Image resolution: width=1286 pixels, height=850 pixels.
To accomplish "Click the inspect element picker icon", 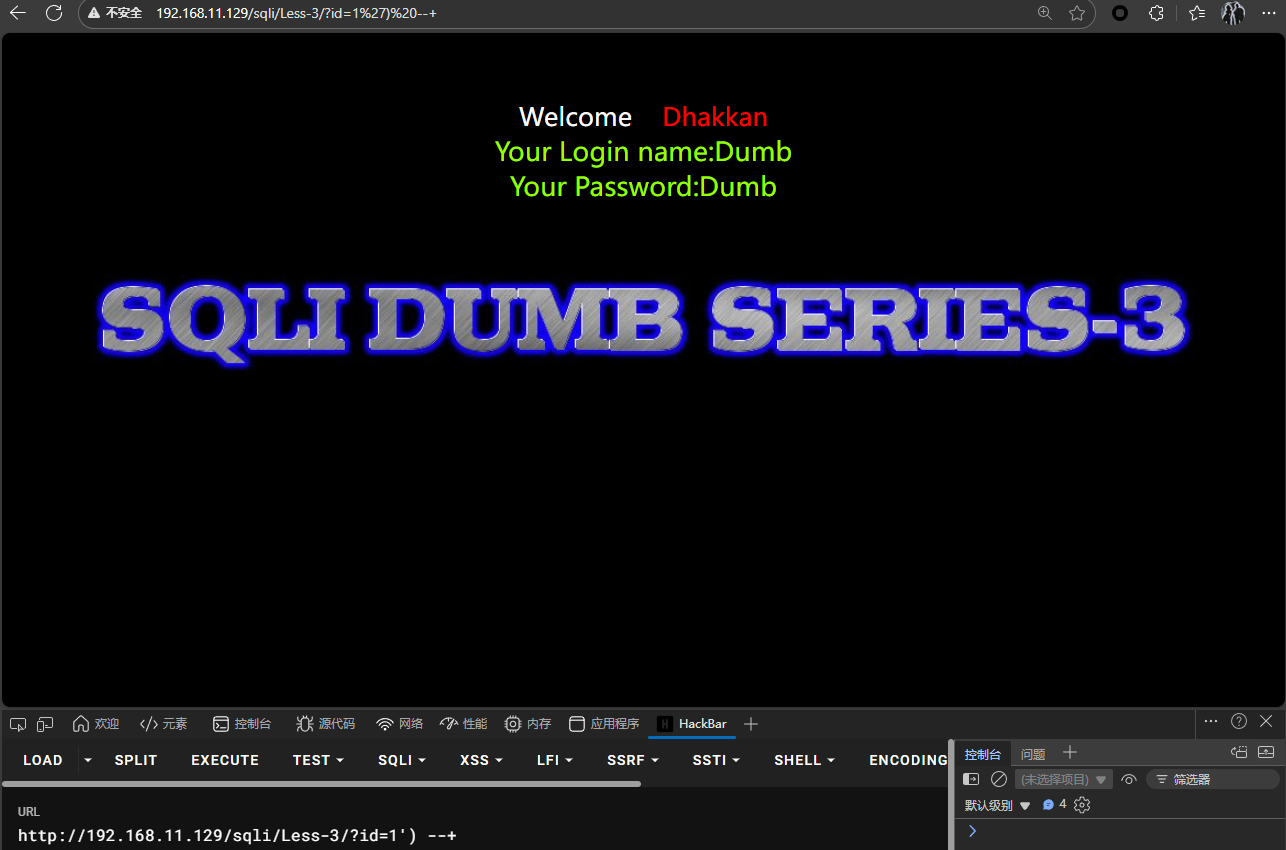I will (x=17, y=723).
